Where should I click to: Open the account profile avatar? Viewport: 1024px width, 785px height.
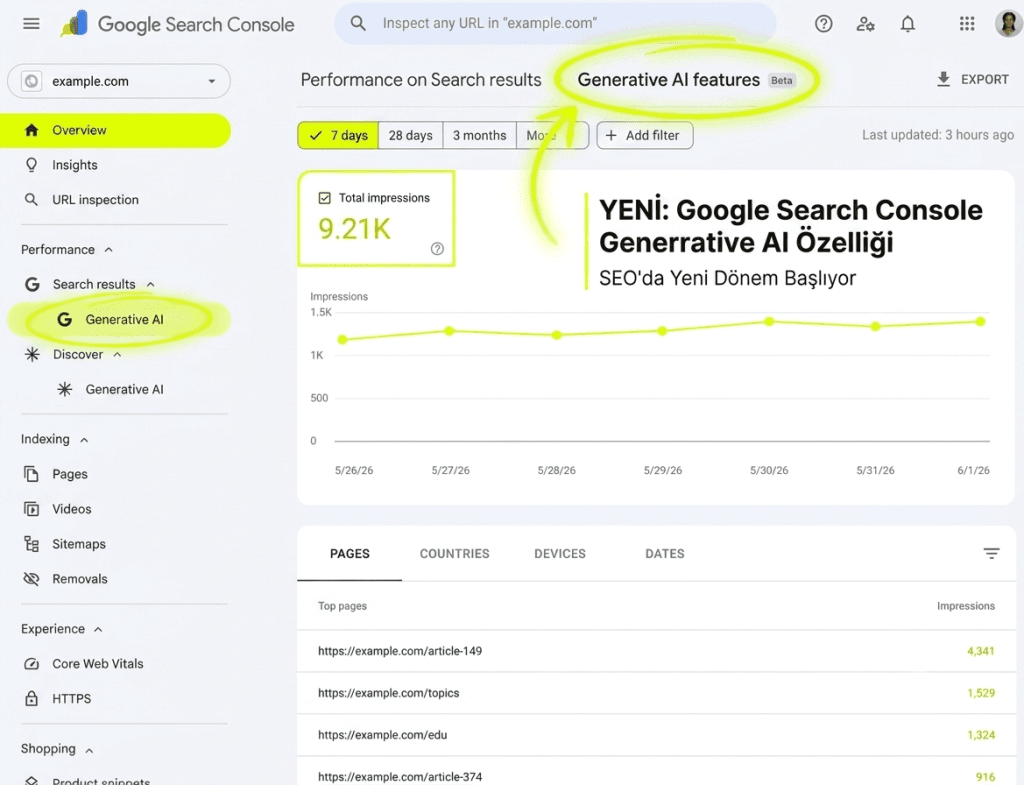point(1008,24)
